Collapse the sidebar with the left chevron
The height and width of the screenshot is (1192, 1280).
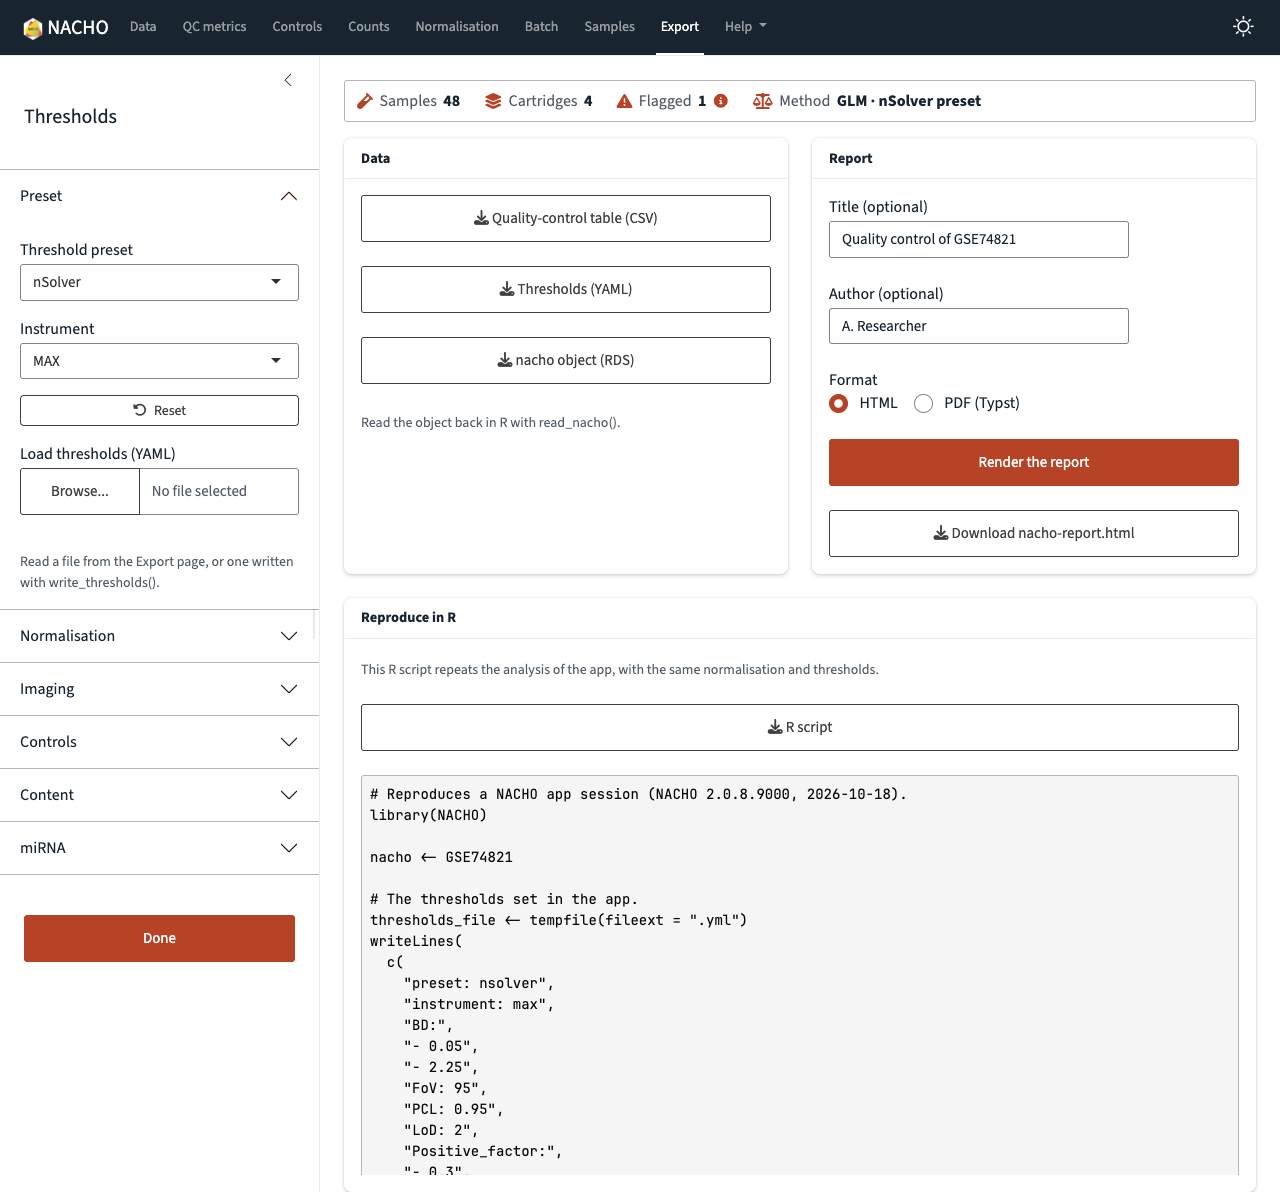(288, 80)
